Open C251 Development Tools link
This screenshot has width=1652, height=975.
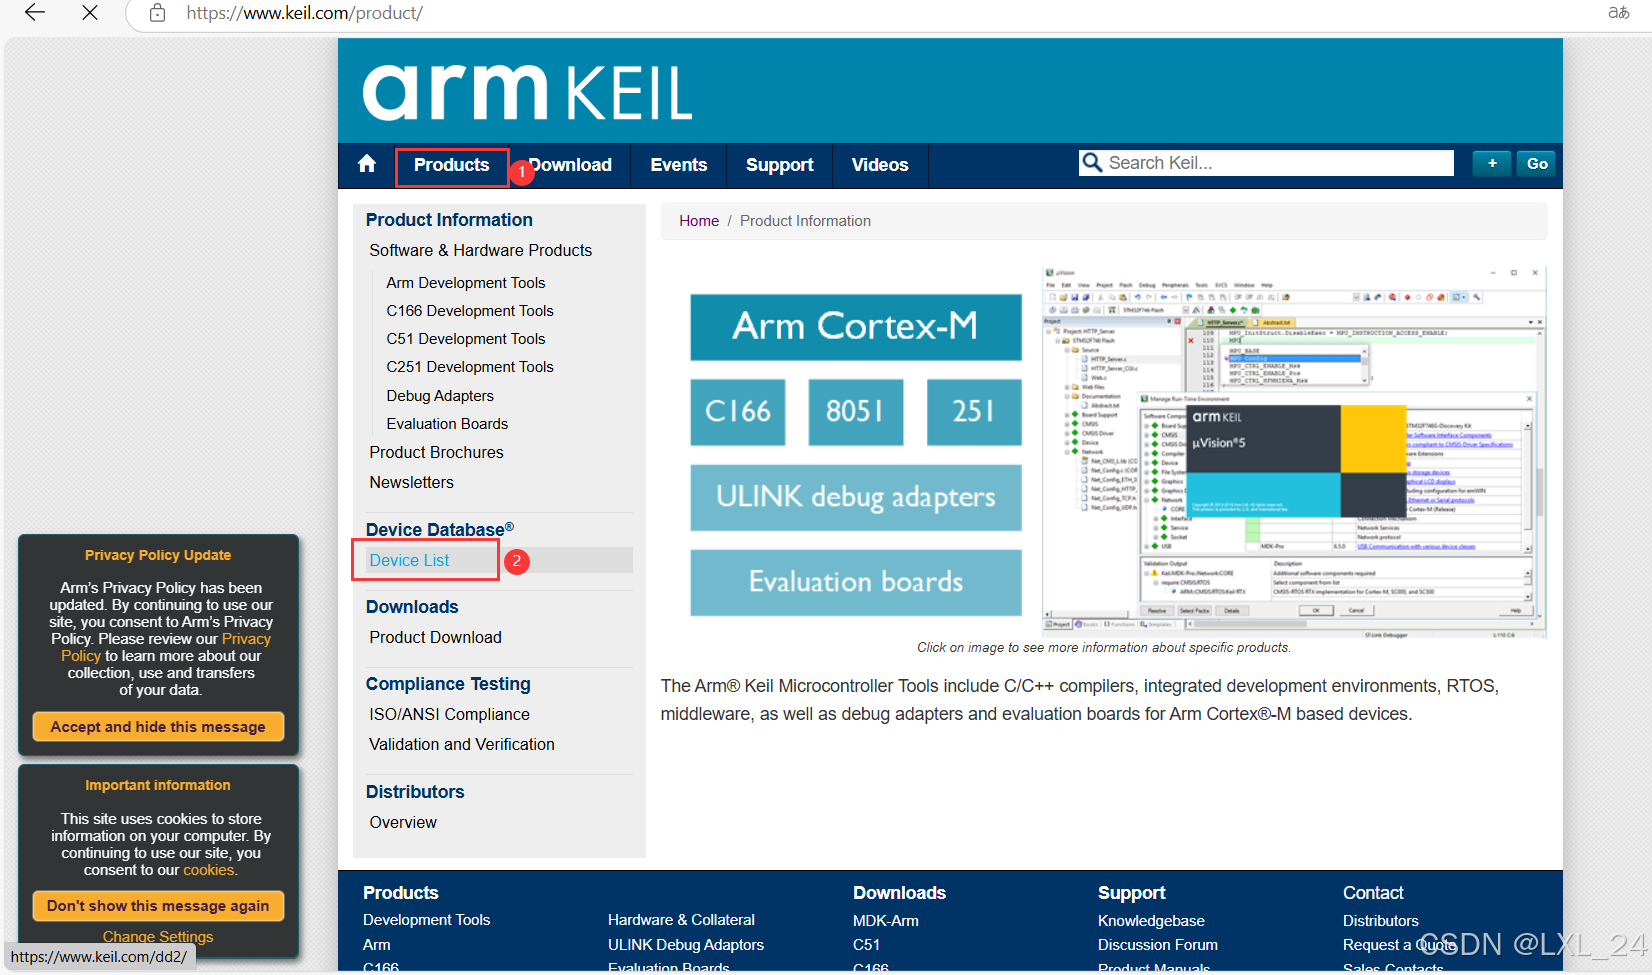click(x=470, y=367)
